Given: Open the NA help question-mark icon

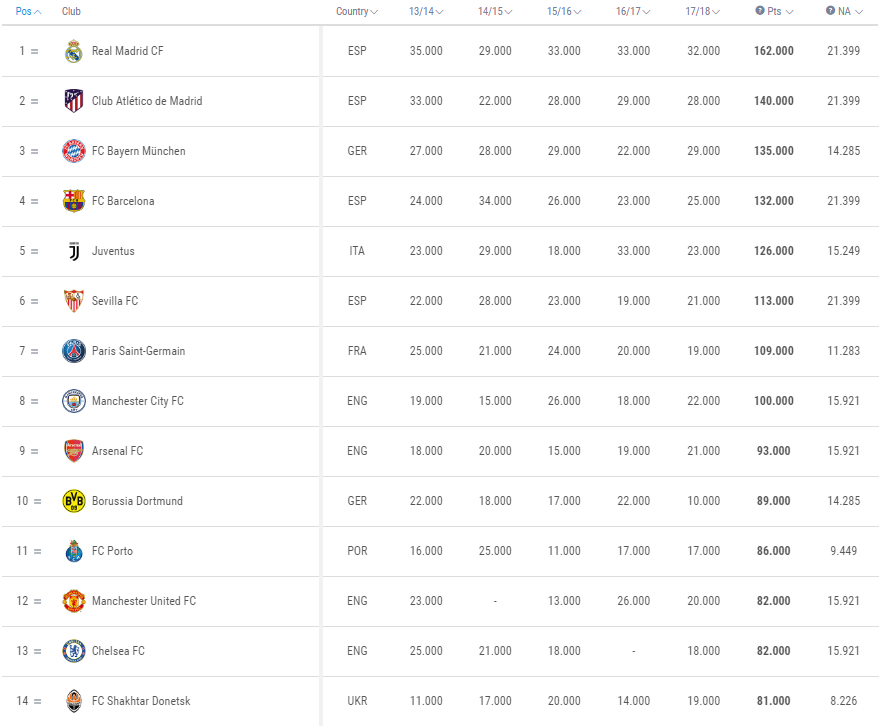Looking at the screenshot, I should [830, 11].
